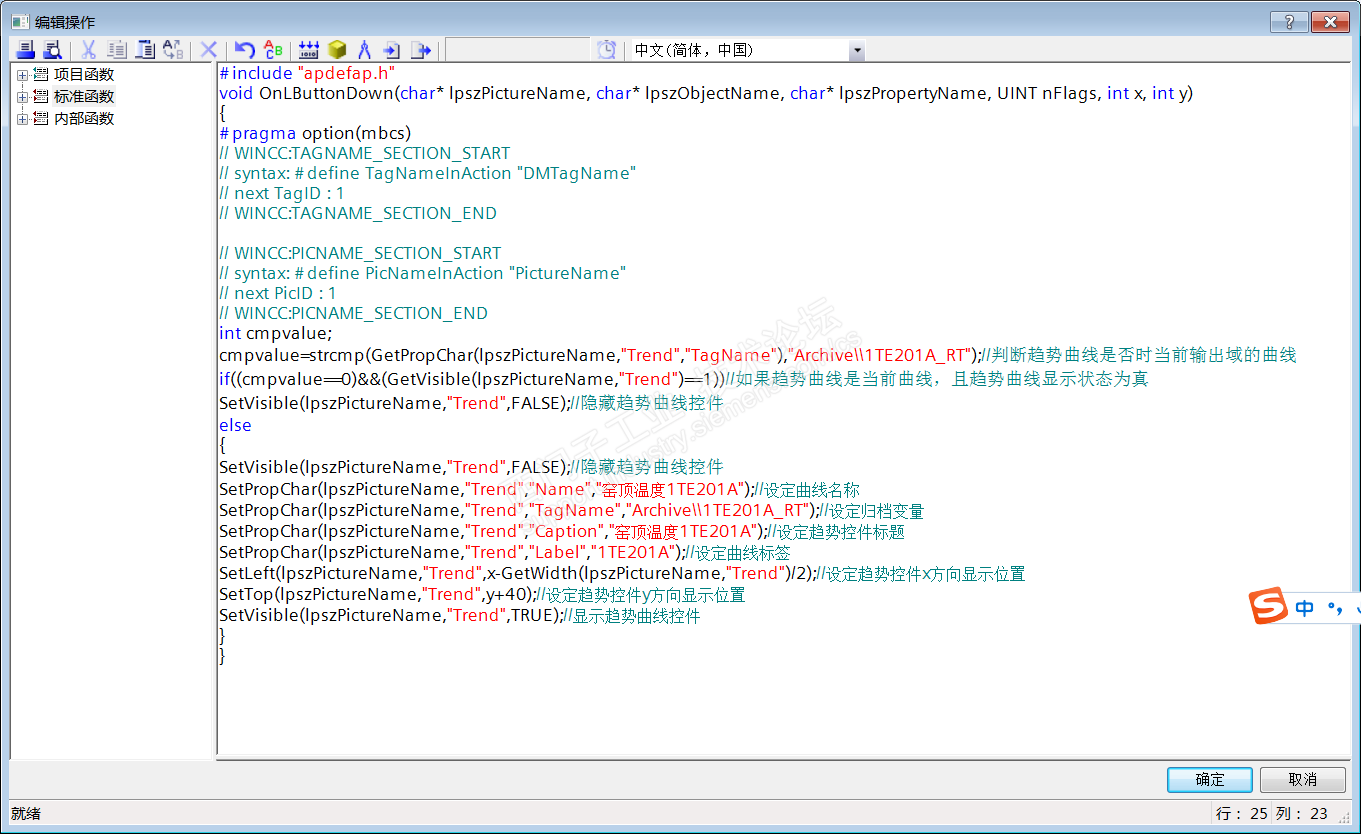
Task: Click the status bar 行: 25 indicator
Action: (x=1241, y=814)
